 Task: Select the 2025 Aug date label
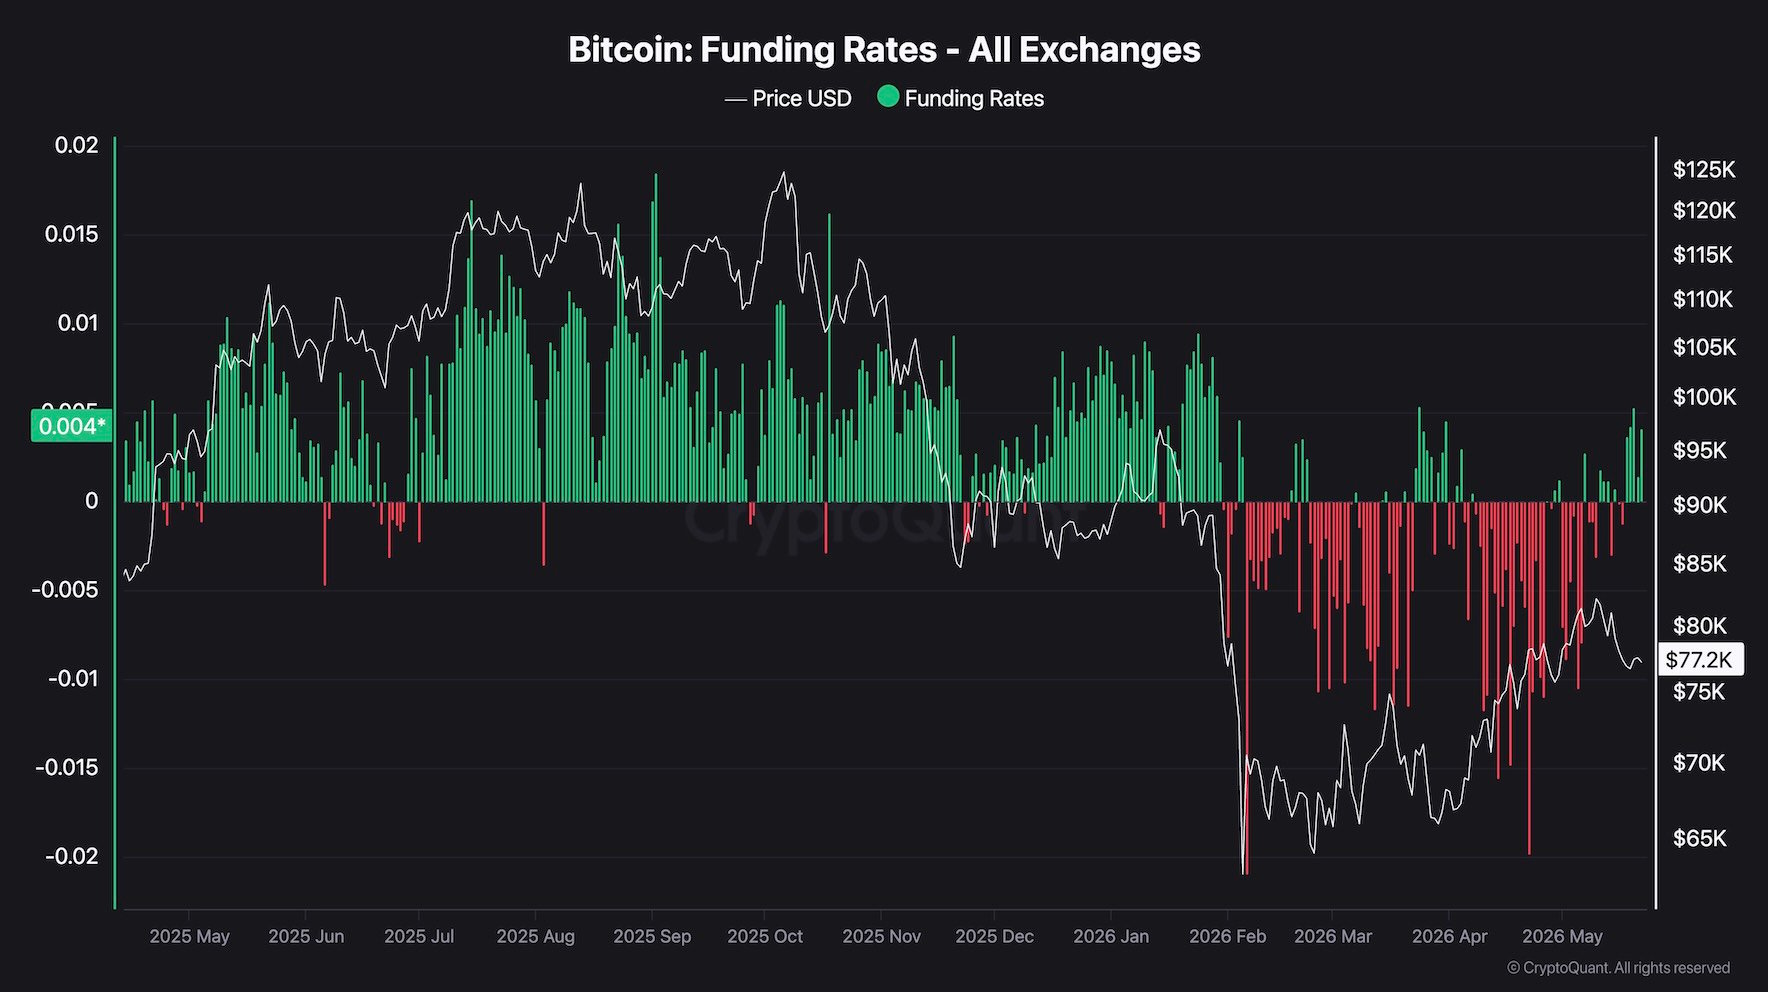click(x=535, y=936)
